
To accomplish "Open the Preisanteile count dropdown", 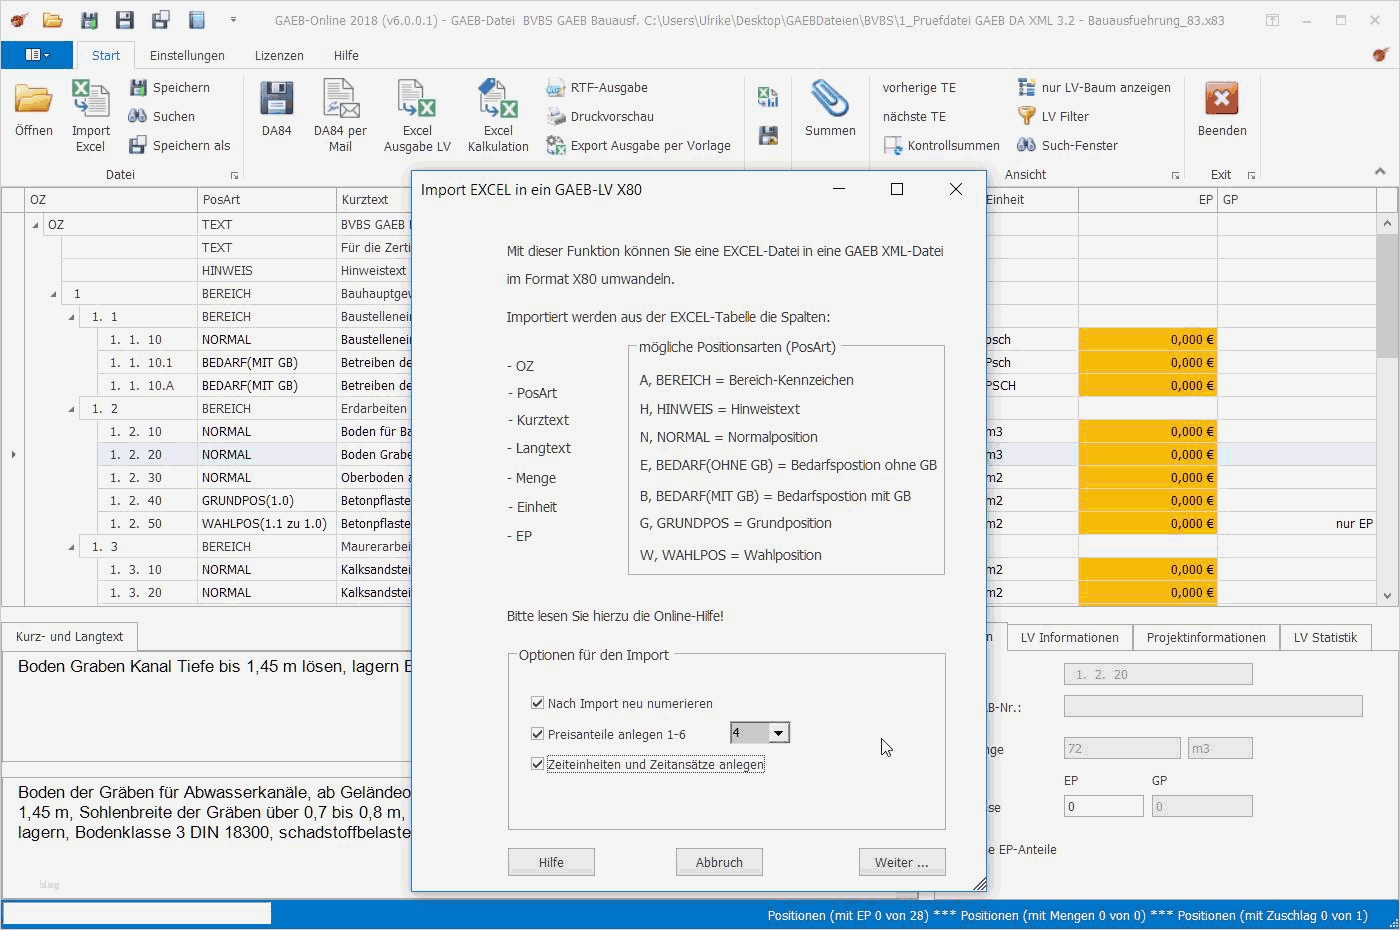I will [779, 733].
